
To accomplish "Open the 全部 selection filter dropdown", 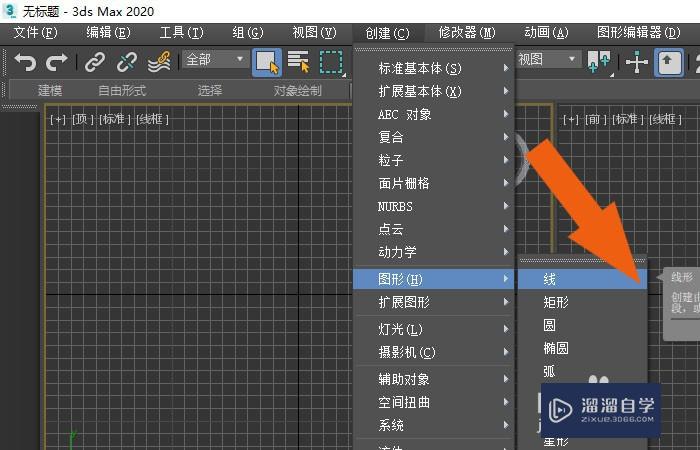I will [x=215, y=59].
